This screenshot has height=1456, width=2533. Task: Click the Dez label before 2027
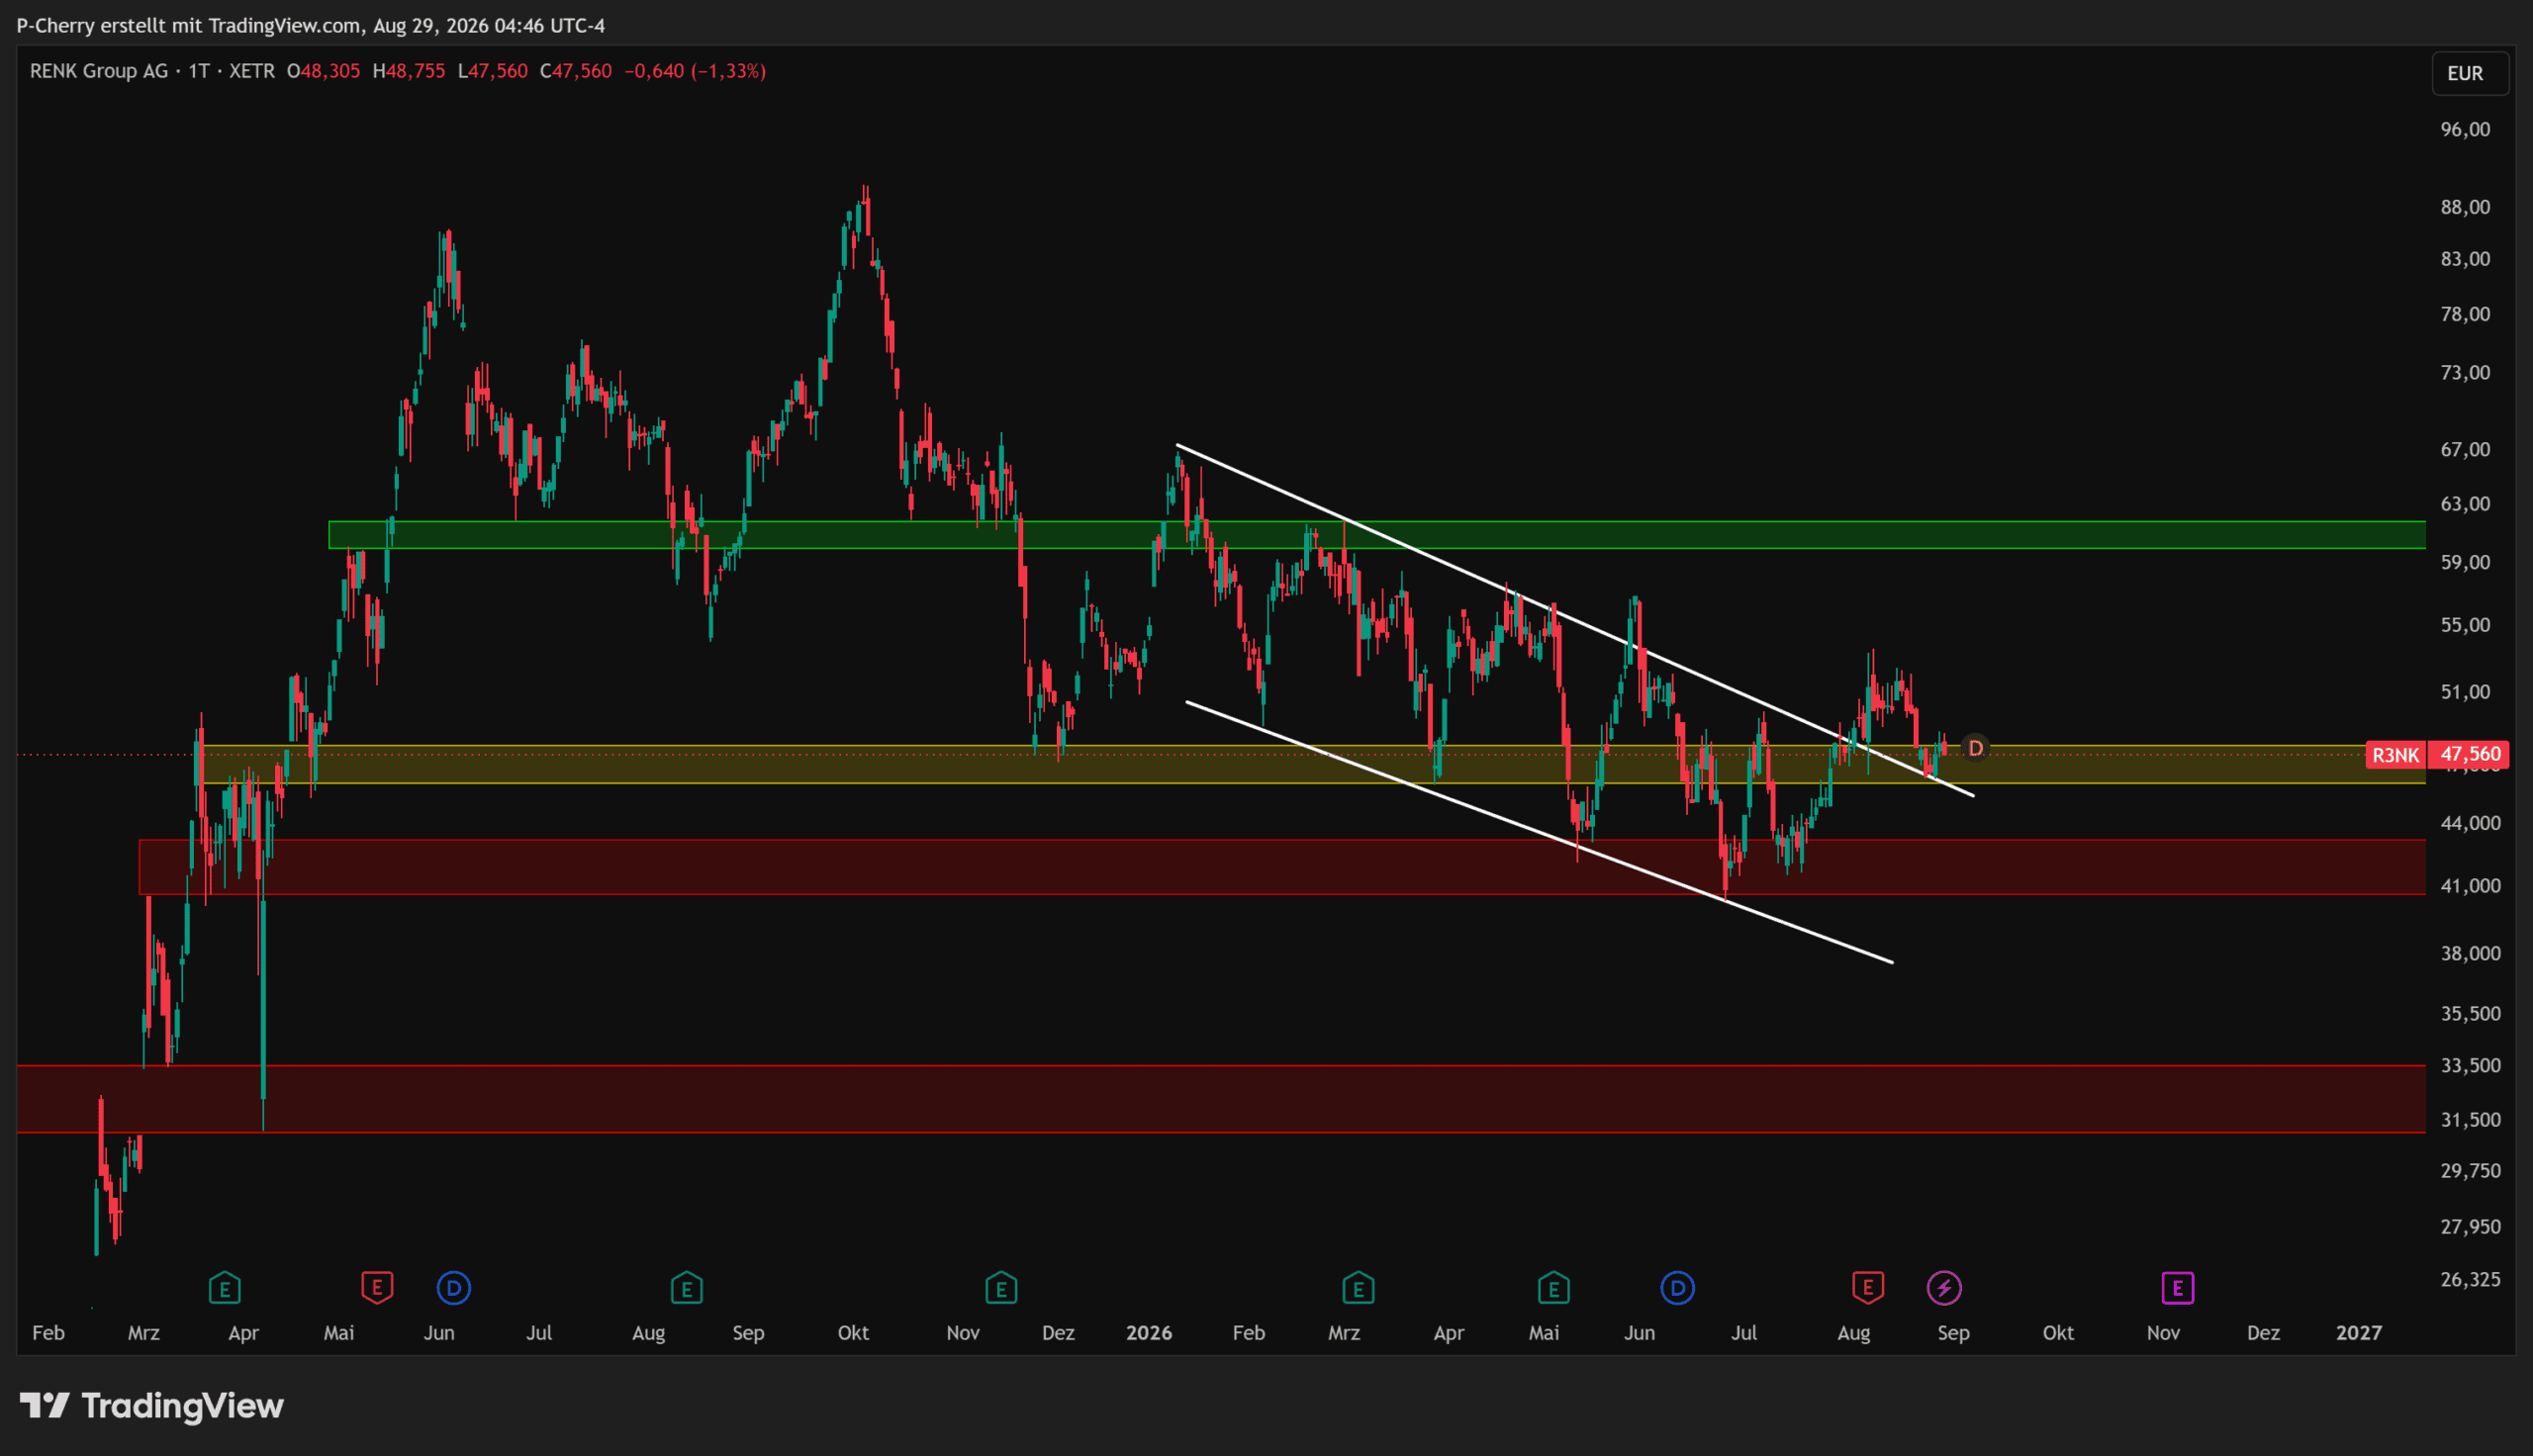click(2263, 1333)
